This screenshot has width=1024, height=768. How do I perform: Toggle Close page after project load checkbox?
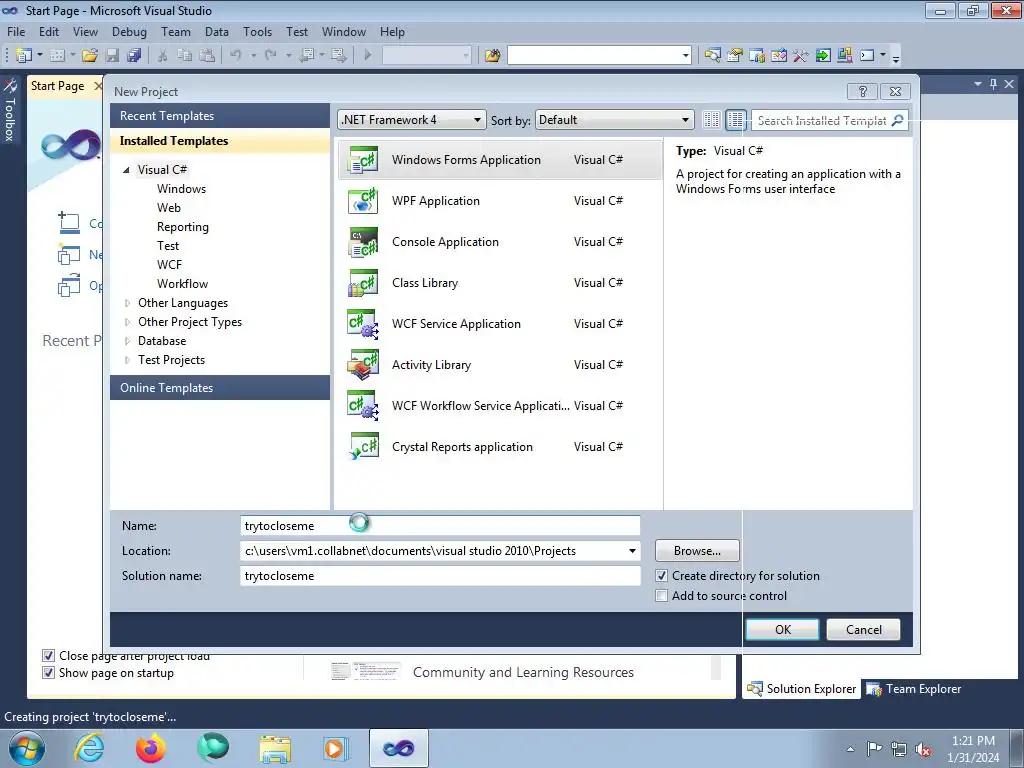[48, 656]
